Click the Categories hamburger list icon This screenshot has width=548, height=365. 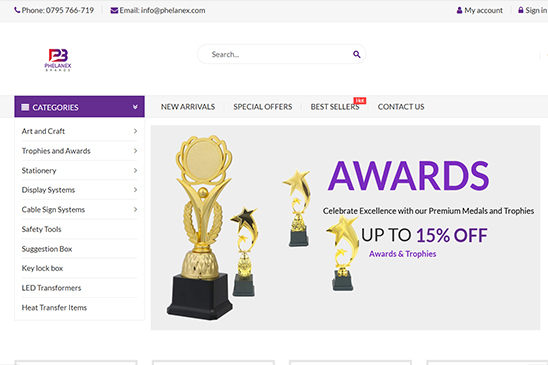pyautogui.click(x=25, y=107)
